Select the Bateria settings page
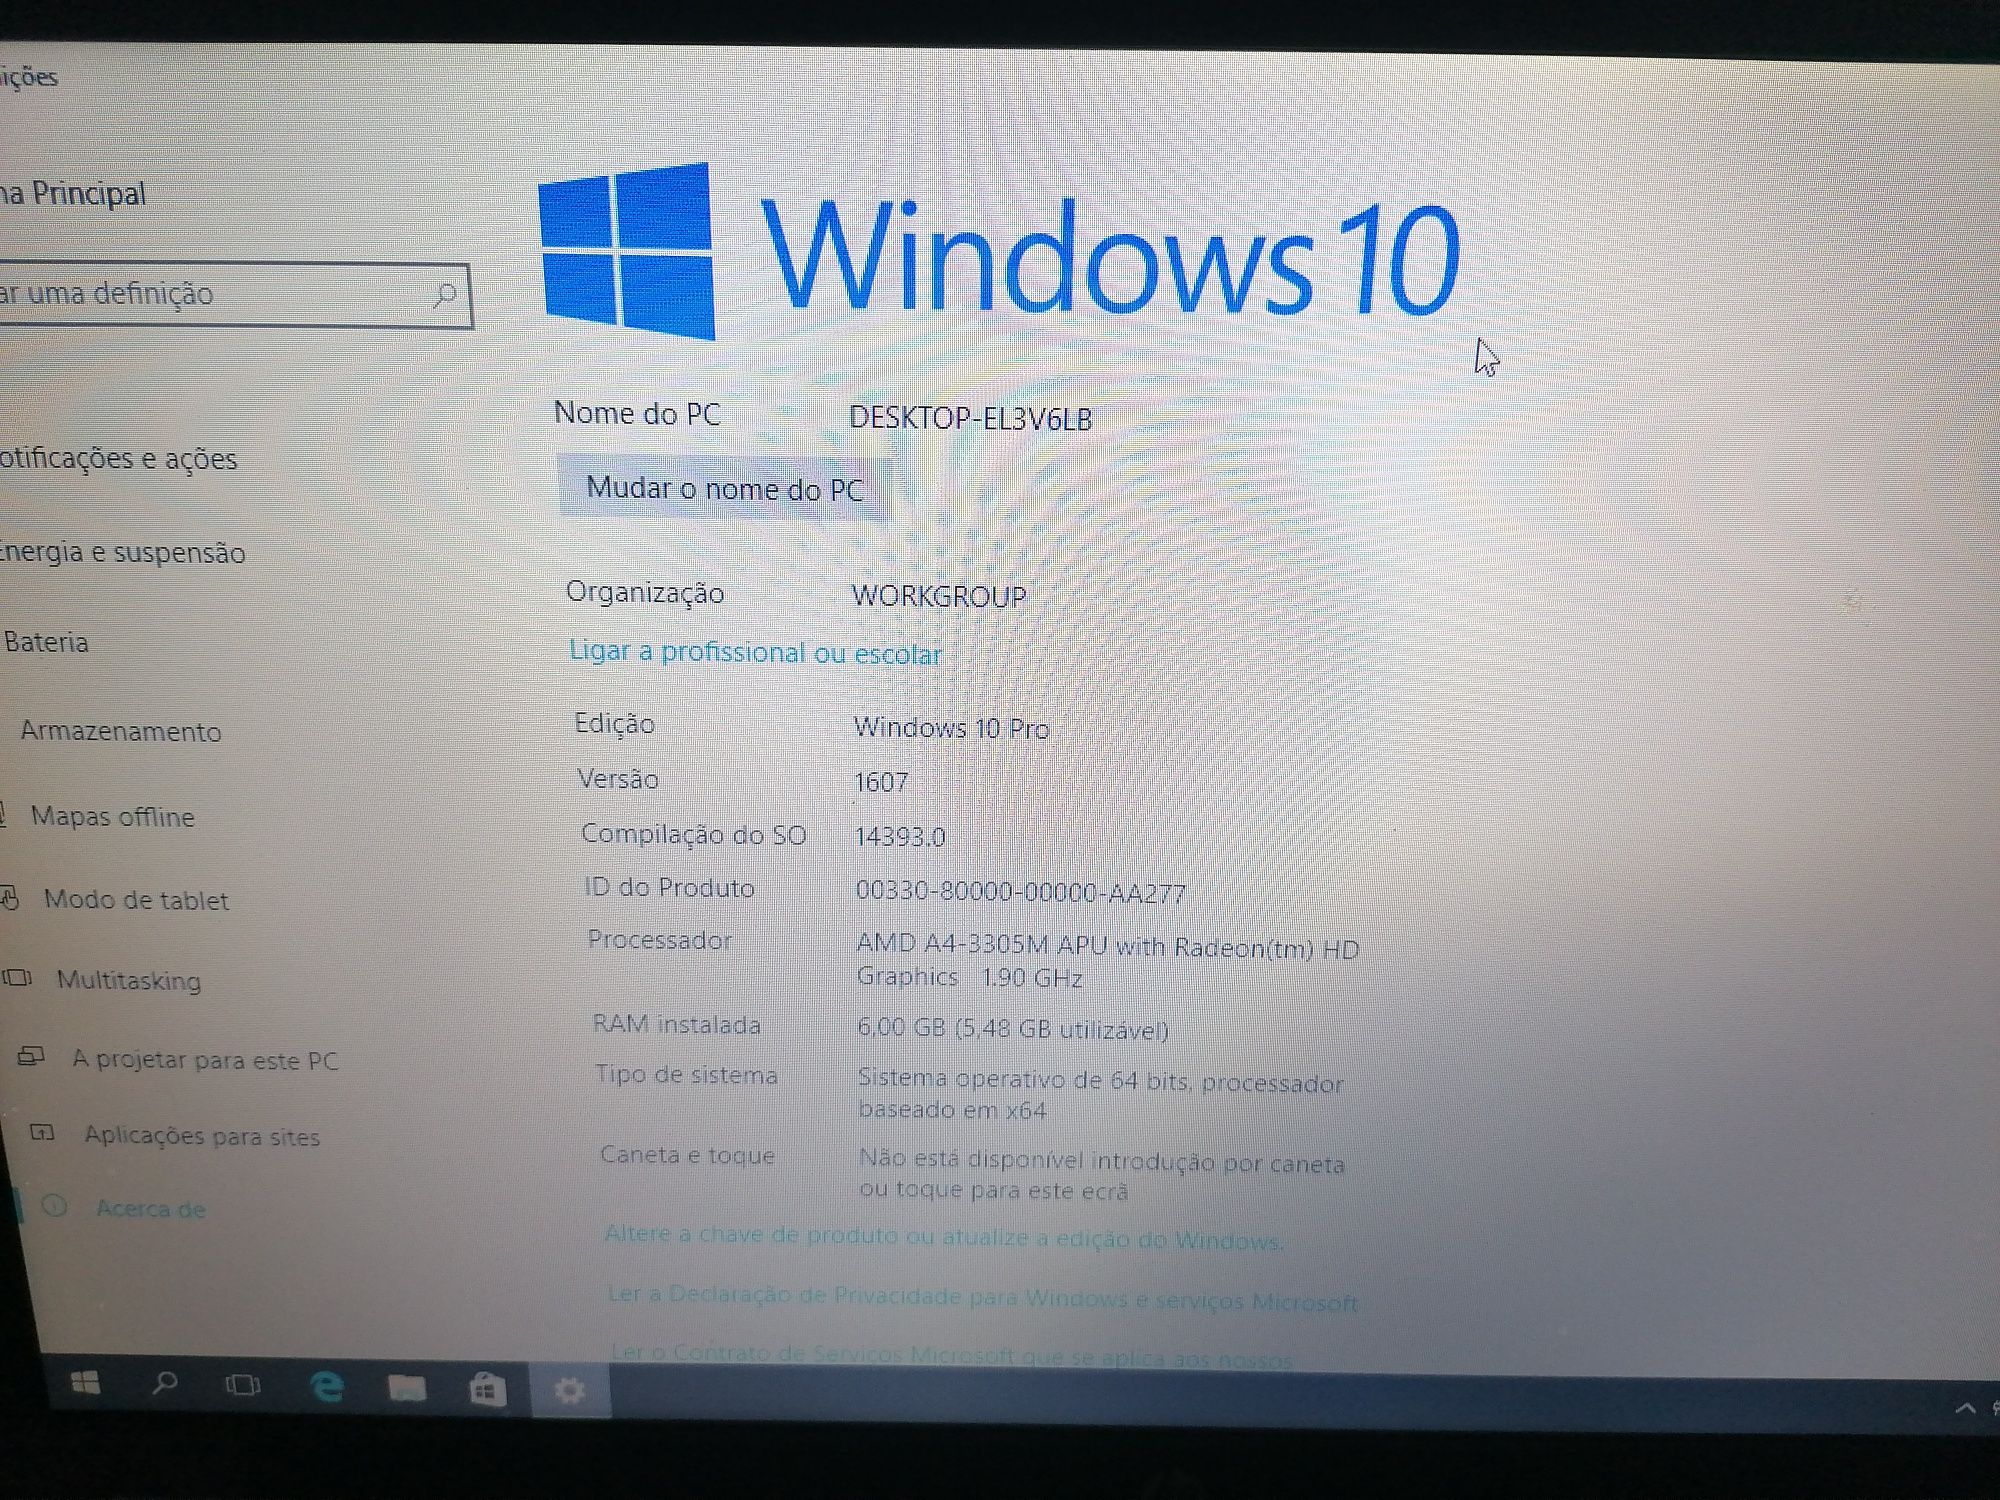The width and height of the screenshot is (2000, 1500). [x=46, y=642]
